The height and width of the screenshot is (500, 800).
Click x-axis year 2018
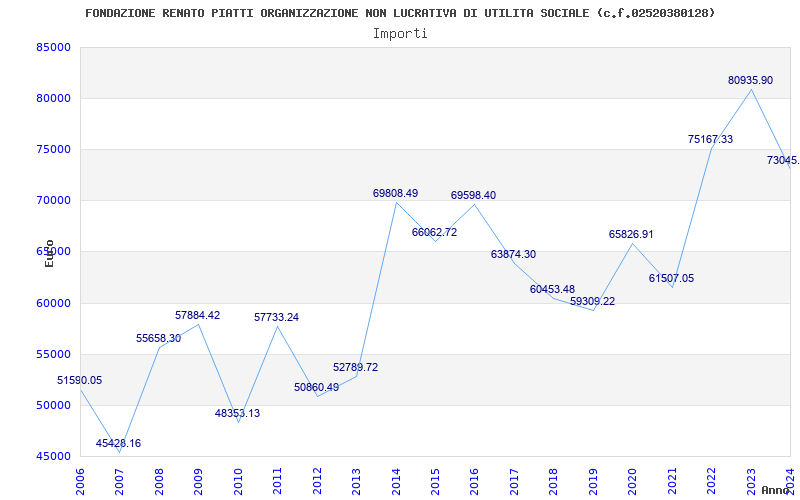click(554, 481)
